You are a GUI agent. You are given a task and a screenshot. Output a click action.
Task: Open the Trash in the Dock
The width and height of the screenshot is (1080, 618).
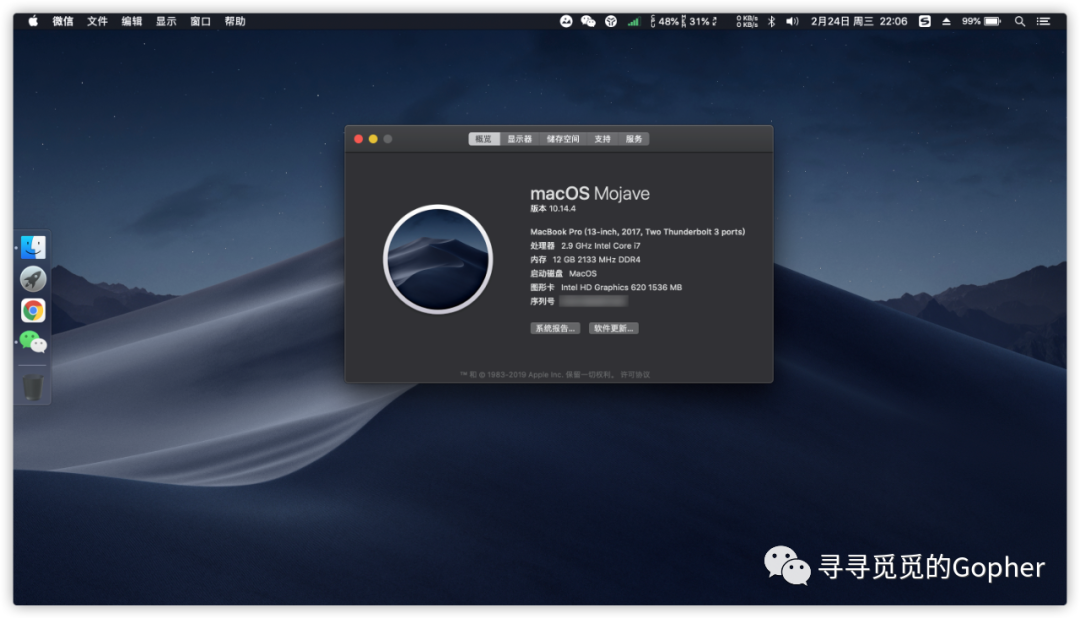[x=33, y=387]
